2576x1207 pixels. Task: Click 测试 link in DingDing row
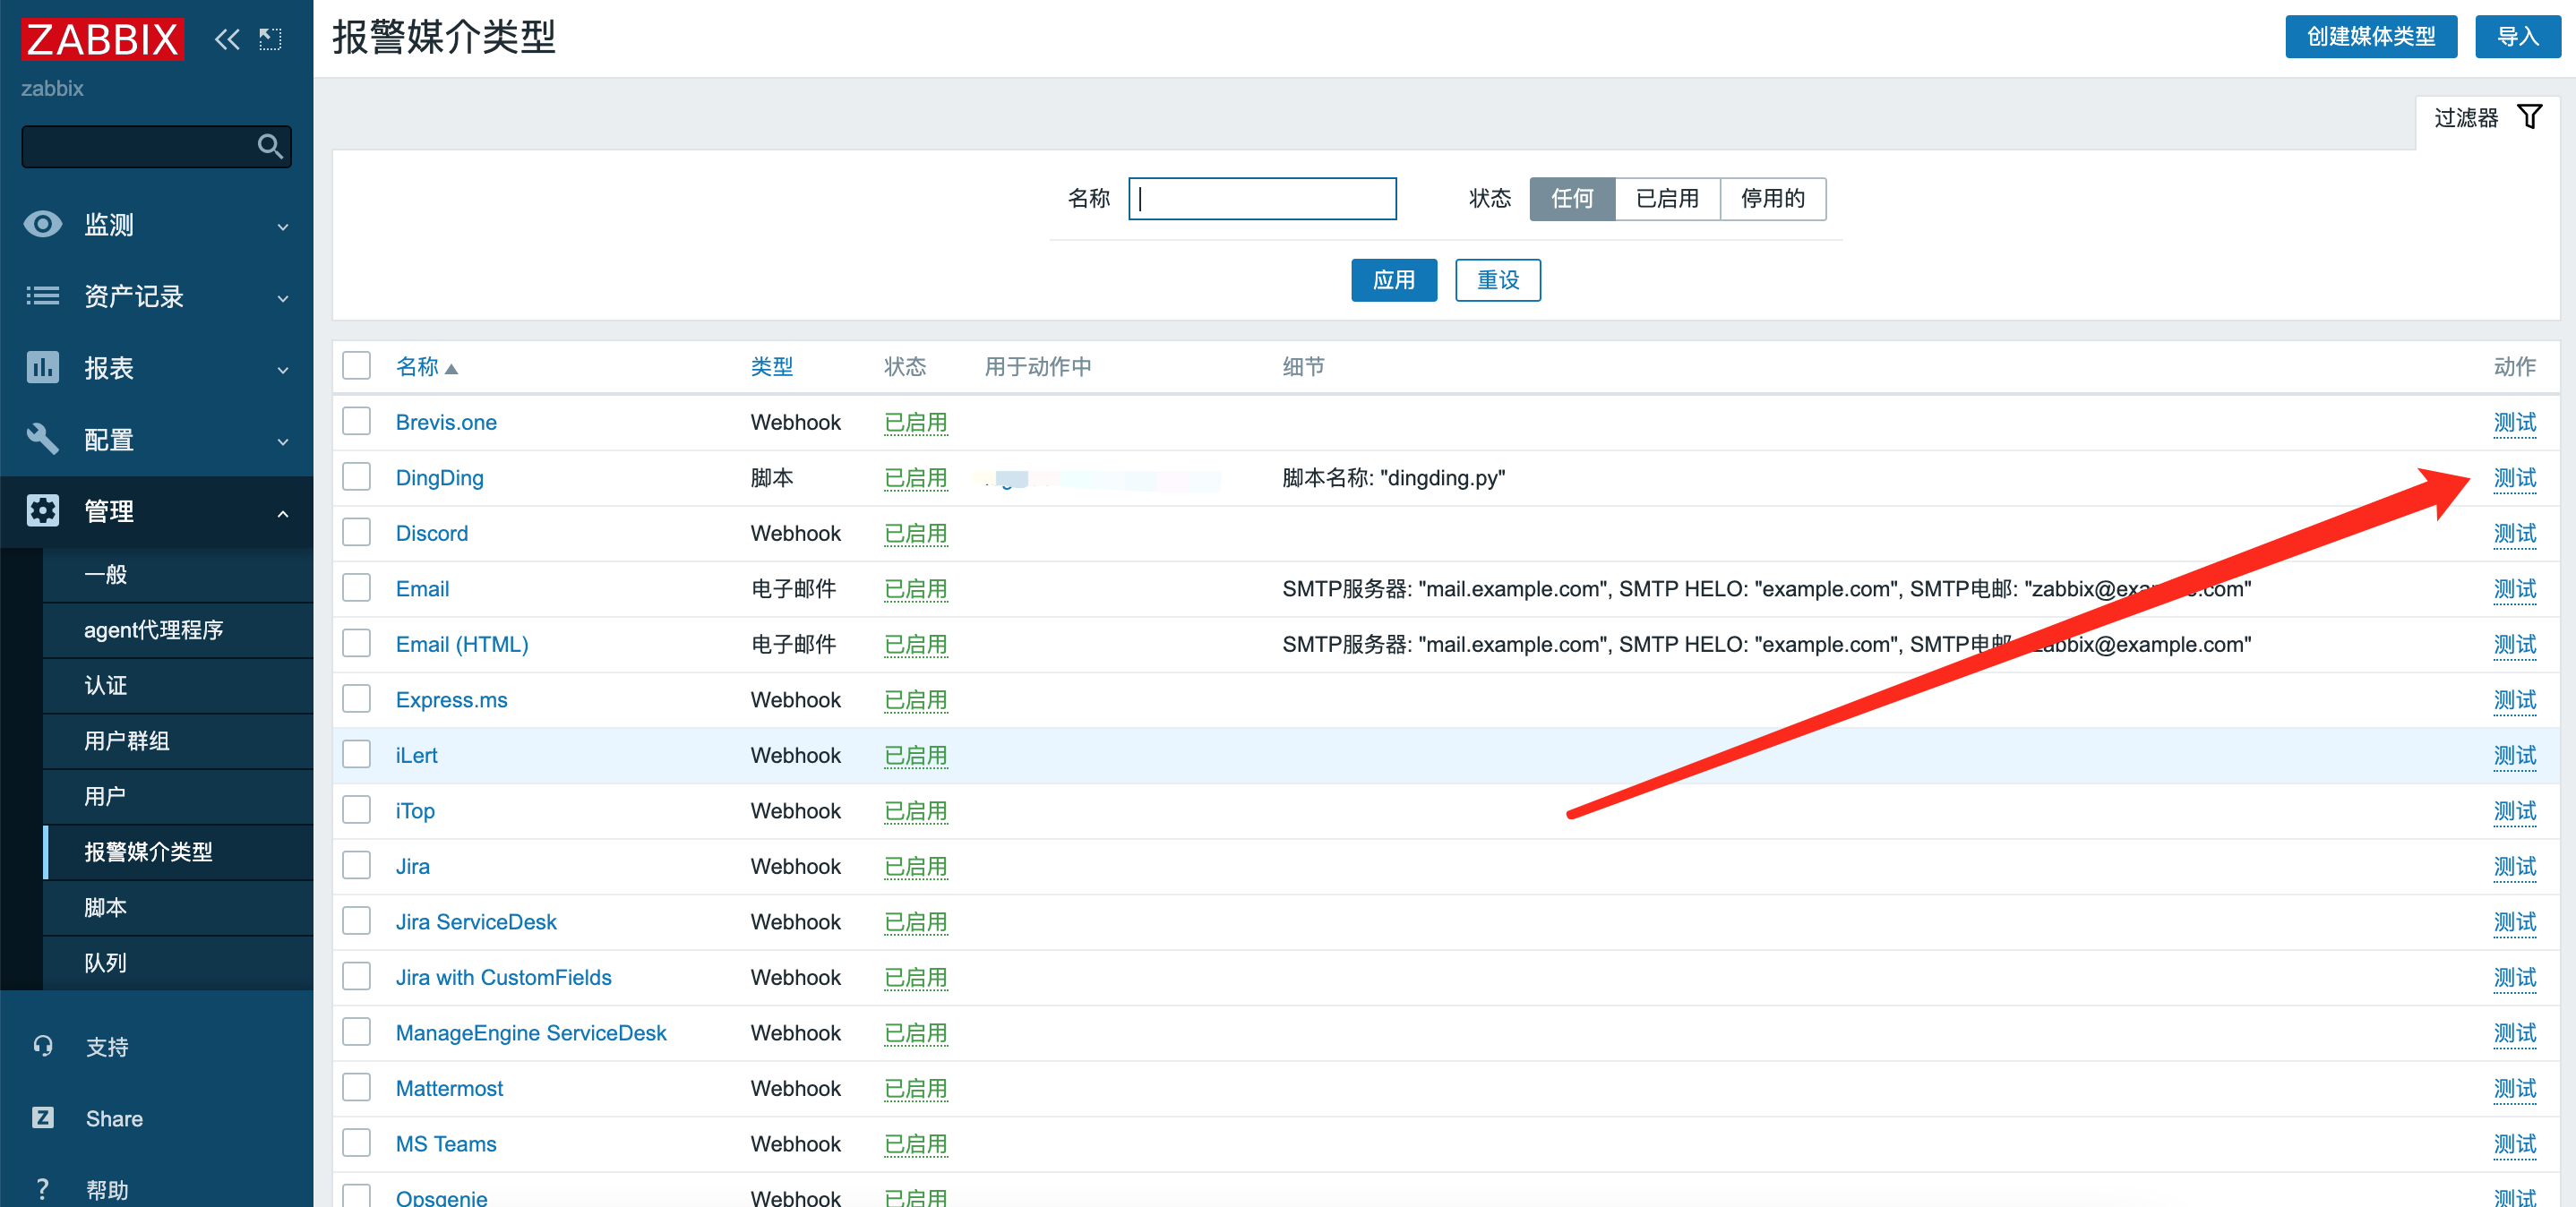pos(2514,478)
